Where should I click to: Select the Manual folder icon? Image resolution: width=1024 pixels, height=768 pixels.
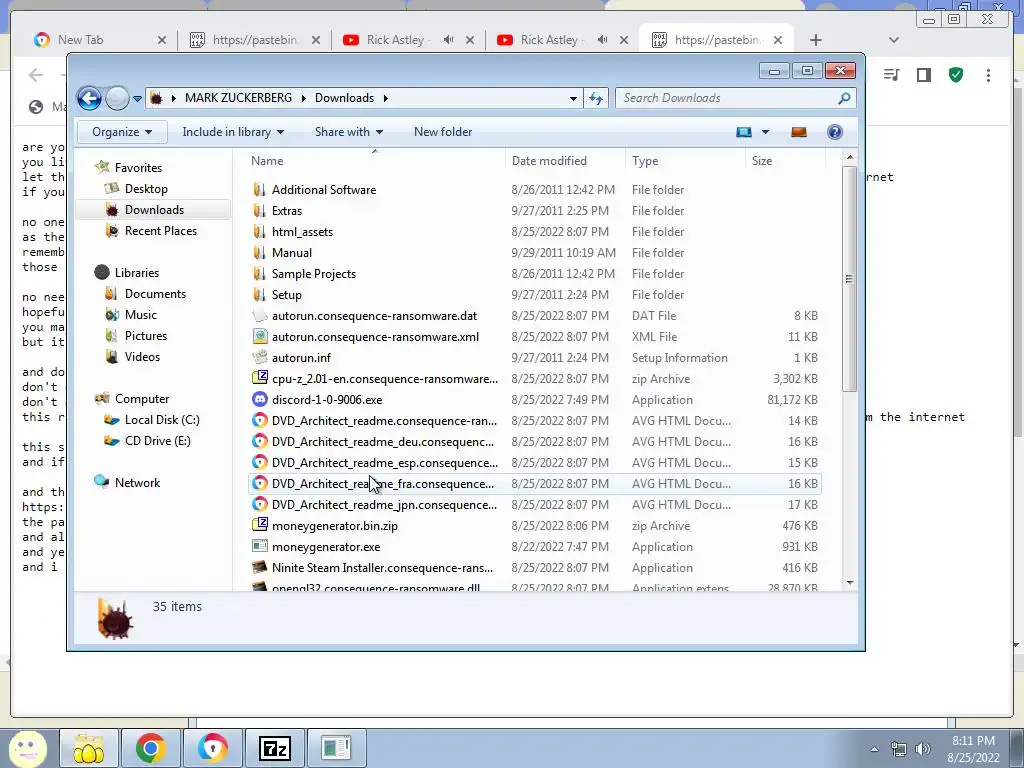pyautogui.click(x=259, y=253)
